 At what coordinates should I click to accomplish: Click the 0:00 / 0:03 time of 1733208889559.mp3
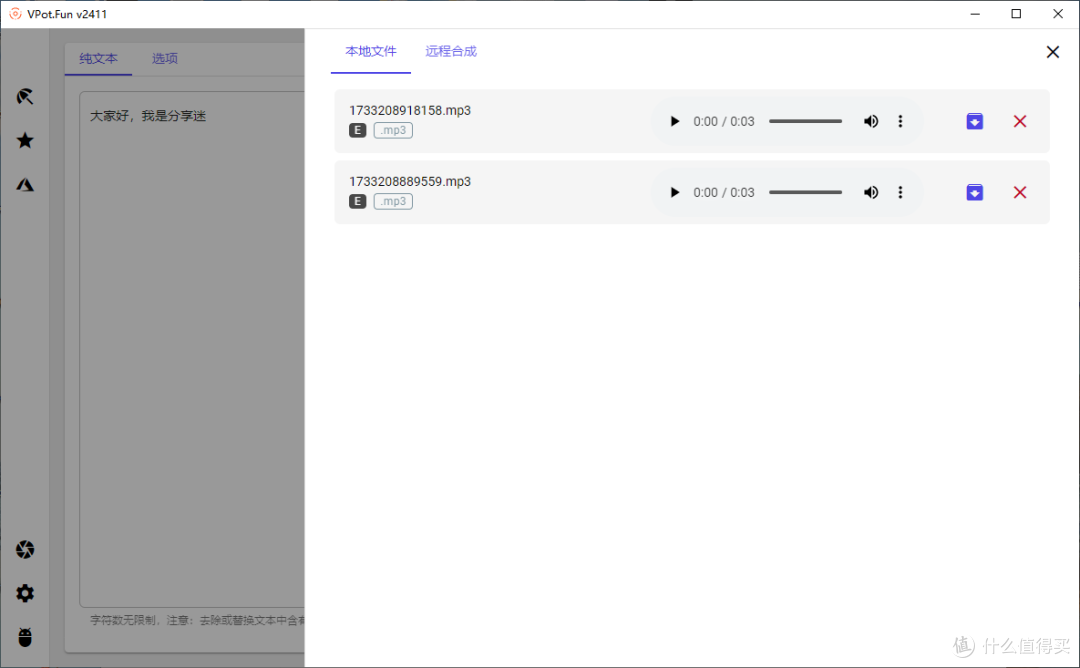coord(724,192)
